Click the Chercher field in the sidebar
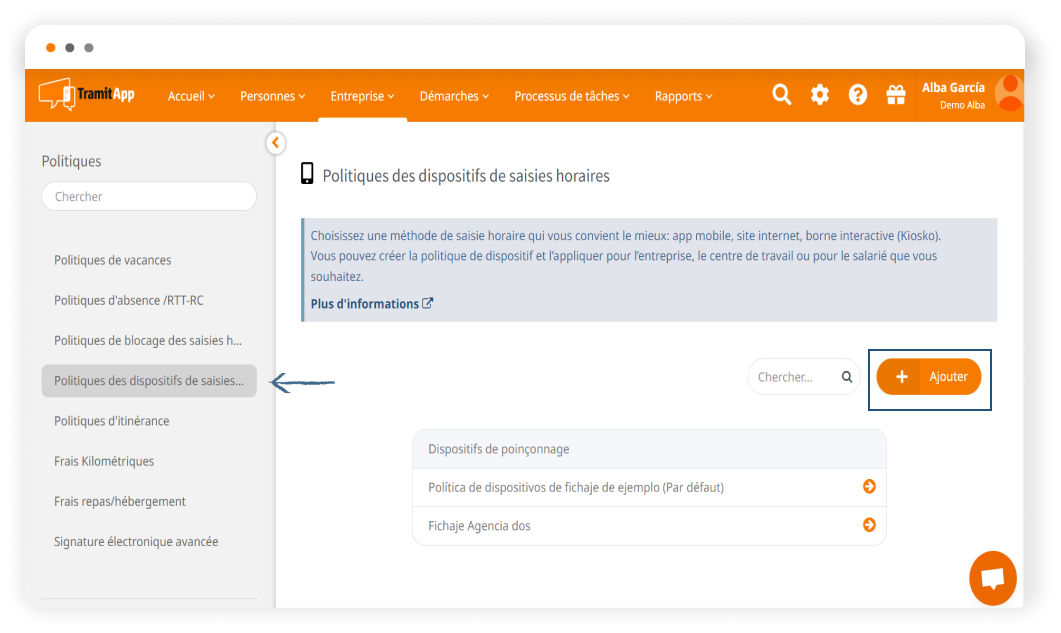Screen dimensions: 1061x633 (149, 197)
